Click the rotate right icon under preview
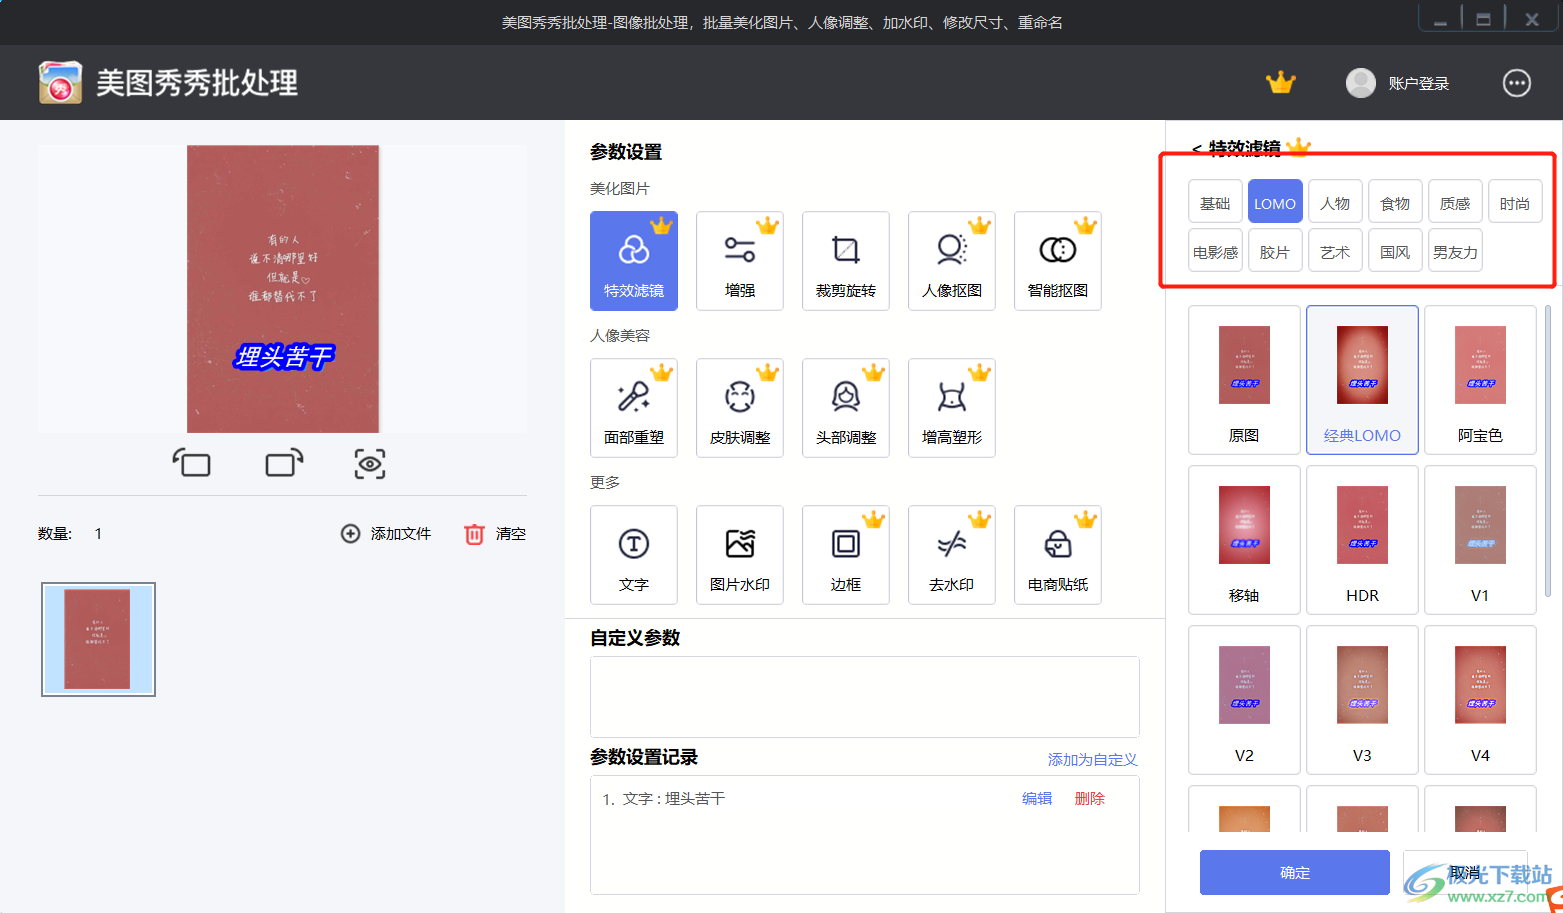The width and height of the screenshot is (1563, 913). [x=284, y=463]
